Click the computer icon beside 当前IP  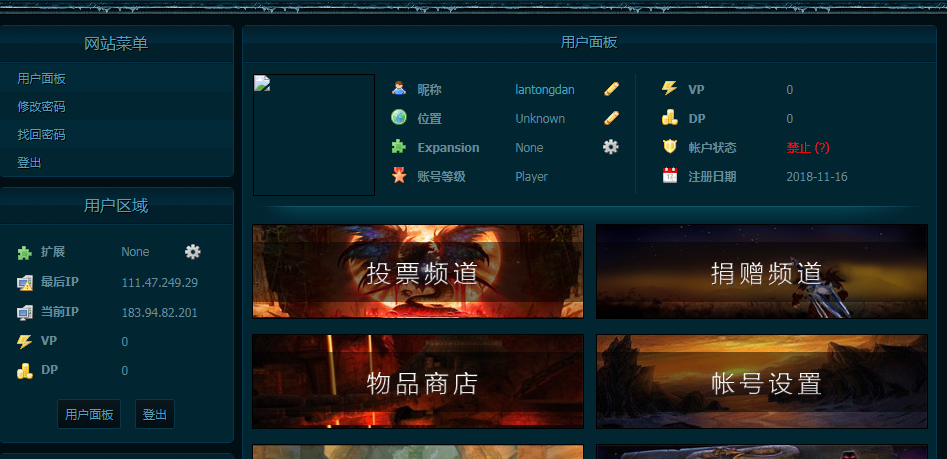pos(25,312)
